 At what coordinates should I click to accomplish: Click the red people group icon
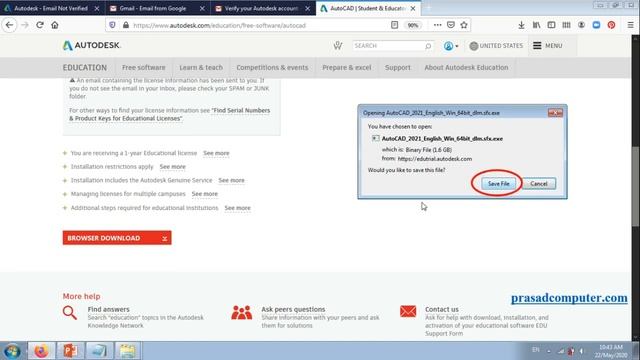242,312
